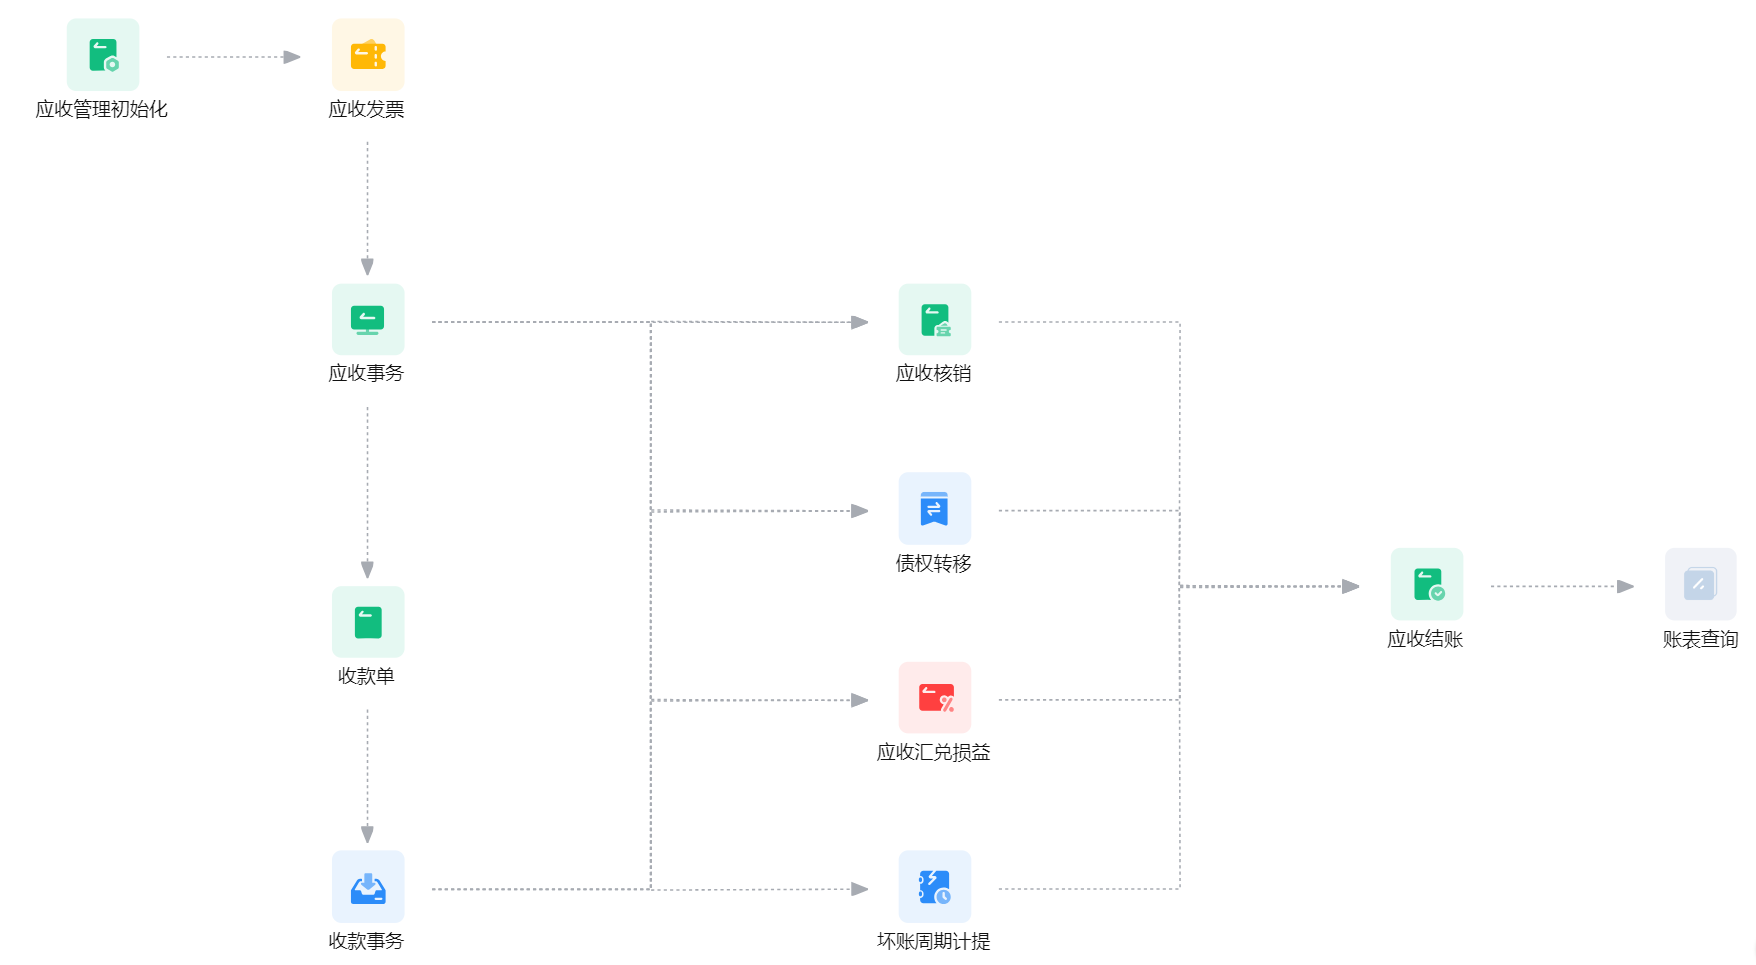Open the blue 收款事务 inbox icon
The width and height of the screenshot is (1756, 965).
pyautogui.click(x=368, y=887)
